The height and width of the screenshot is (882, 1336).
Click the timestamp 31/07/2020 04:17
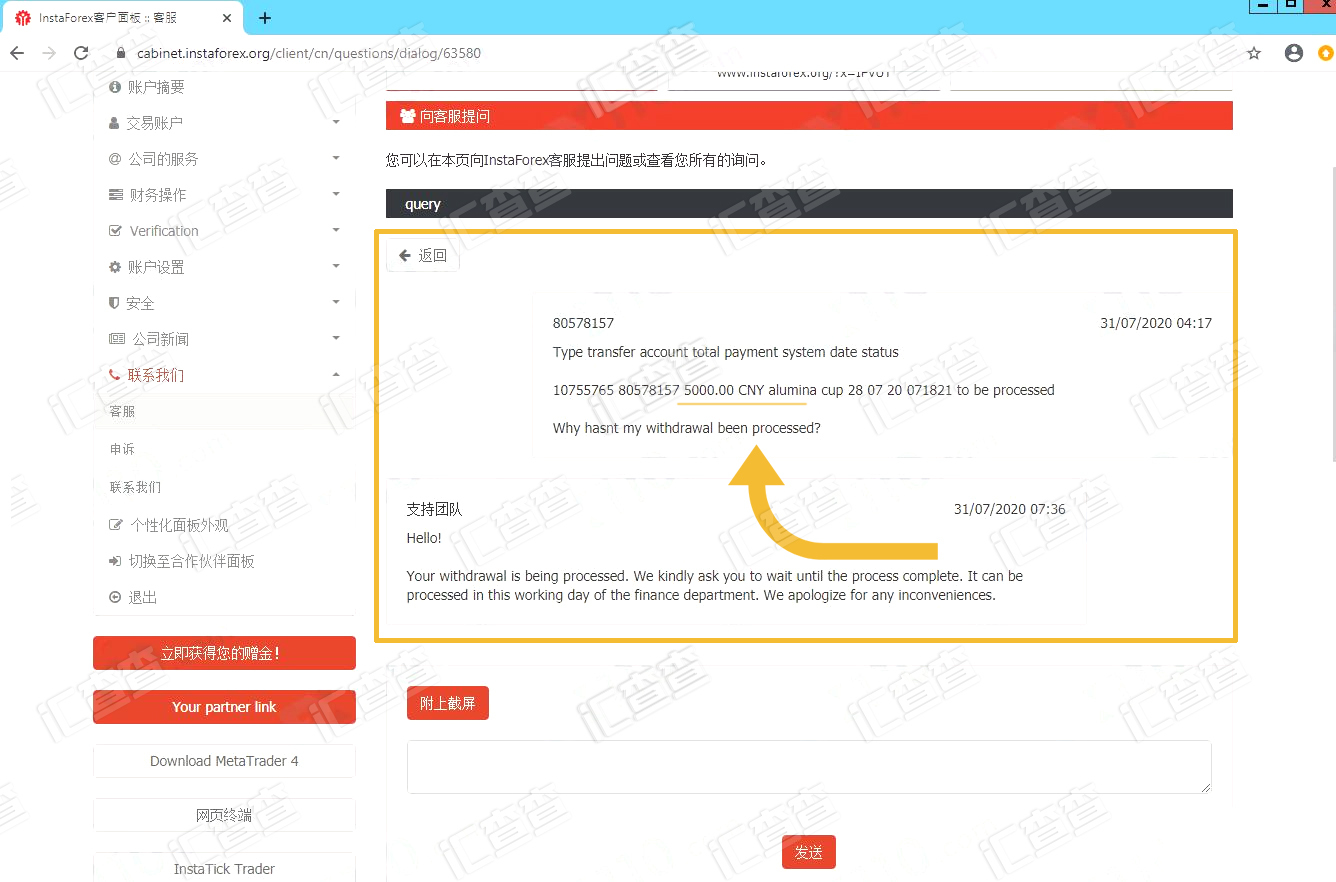(1156, 323)
